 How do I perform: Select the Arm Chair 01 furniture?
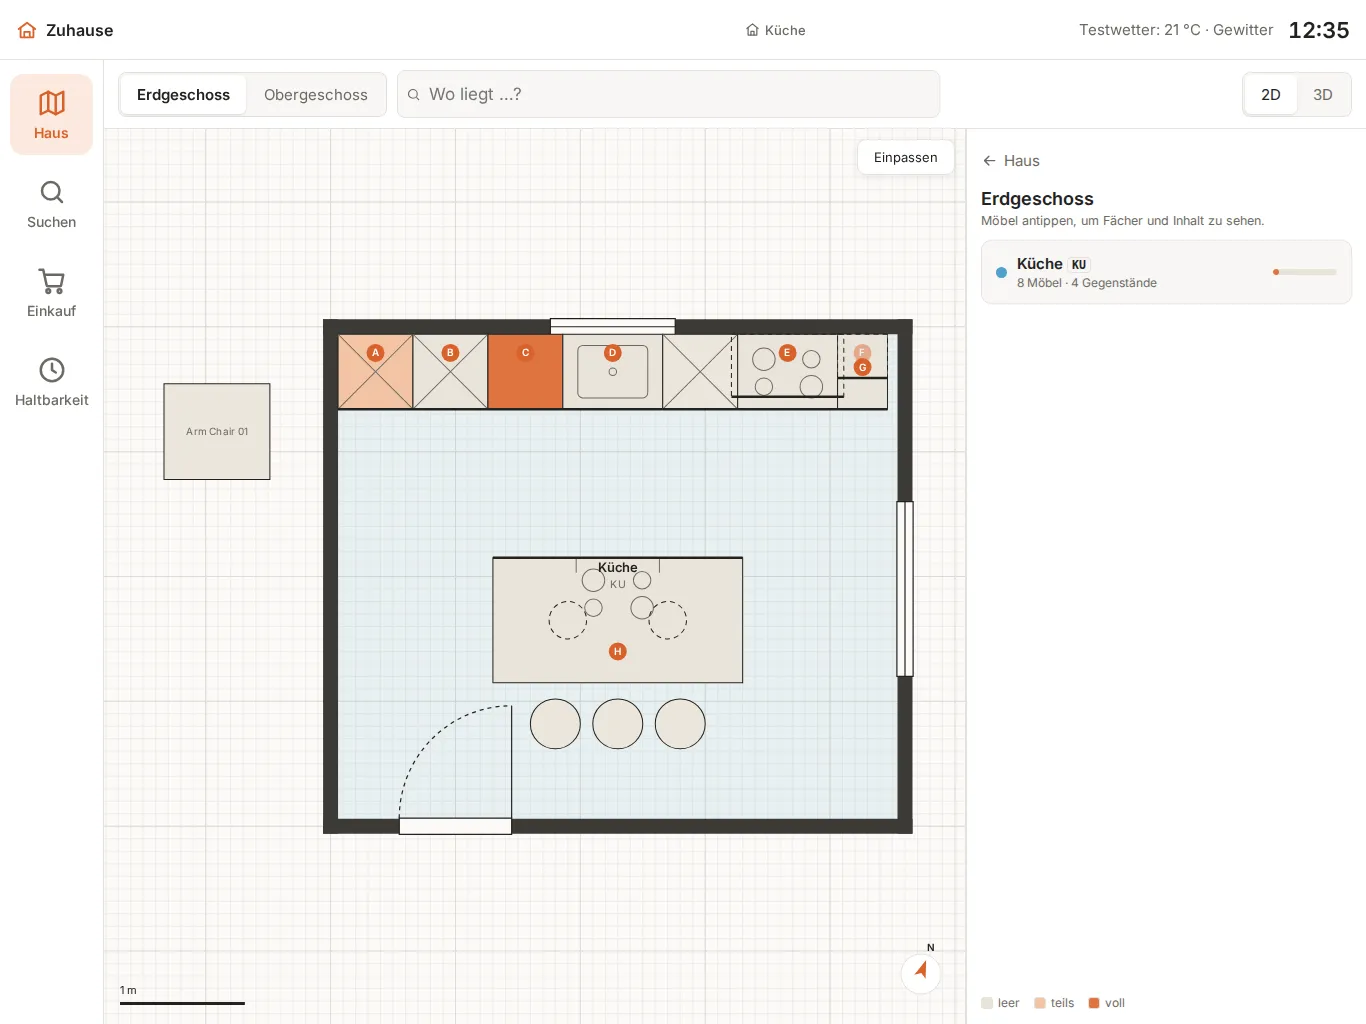click(217, 432)
